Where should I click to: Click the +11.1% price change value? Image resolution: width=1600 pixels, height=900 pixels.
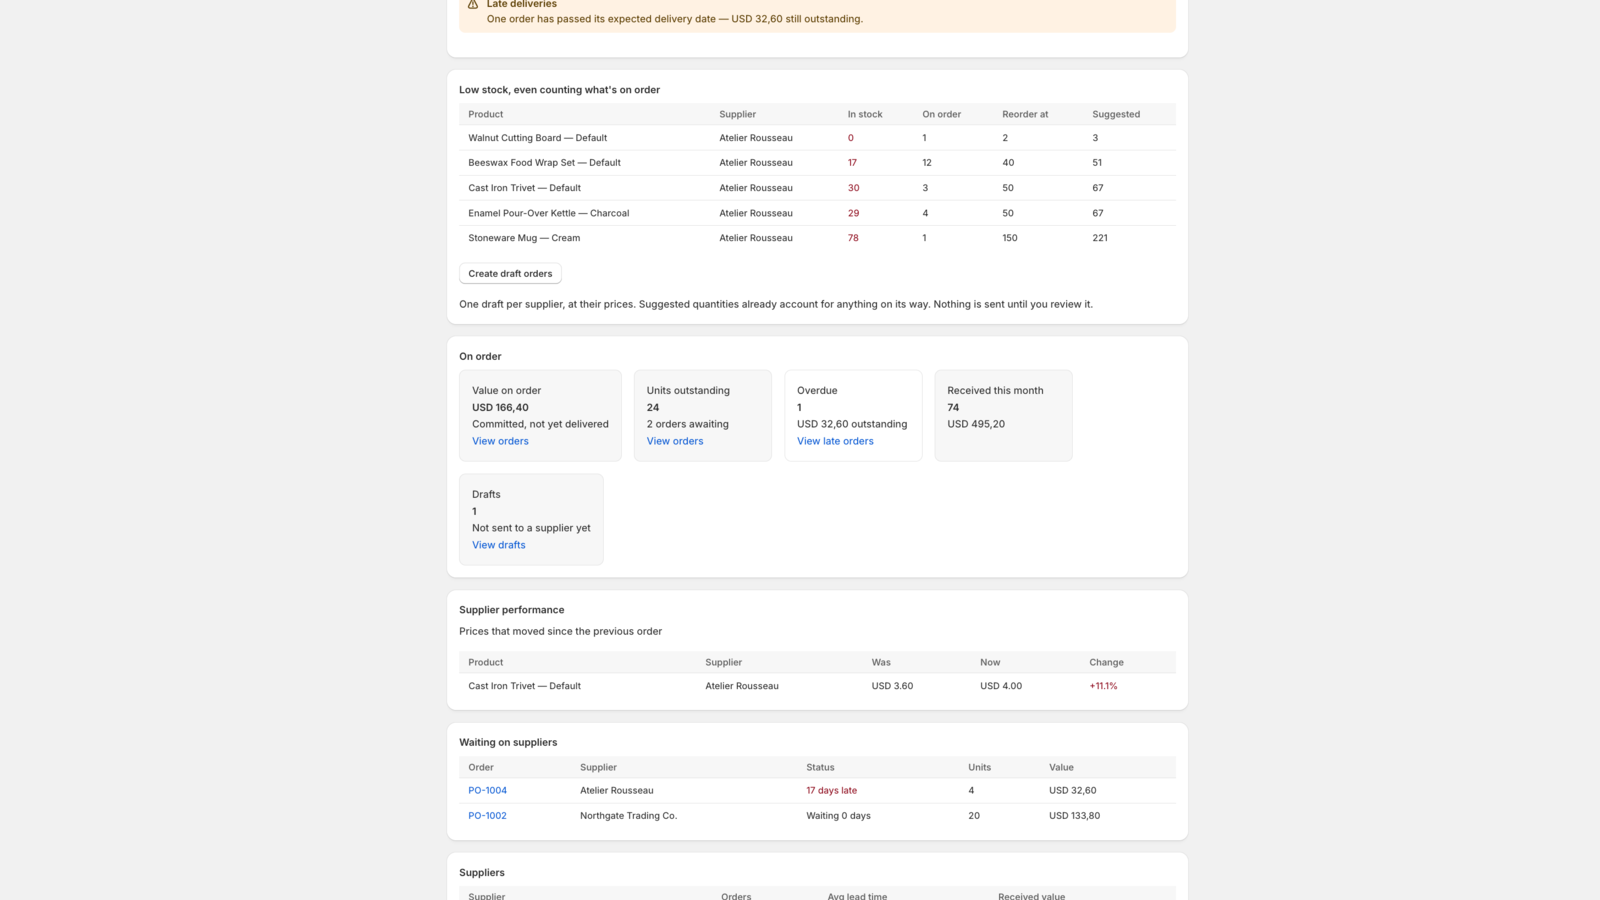coord(1103,686)
